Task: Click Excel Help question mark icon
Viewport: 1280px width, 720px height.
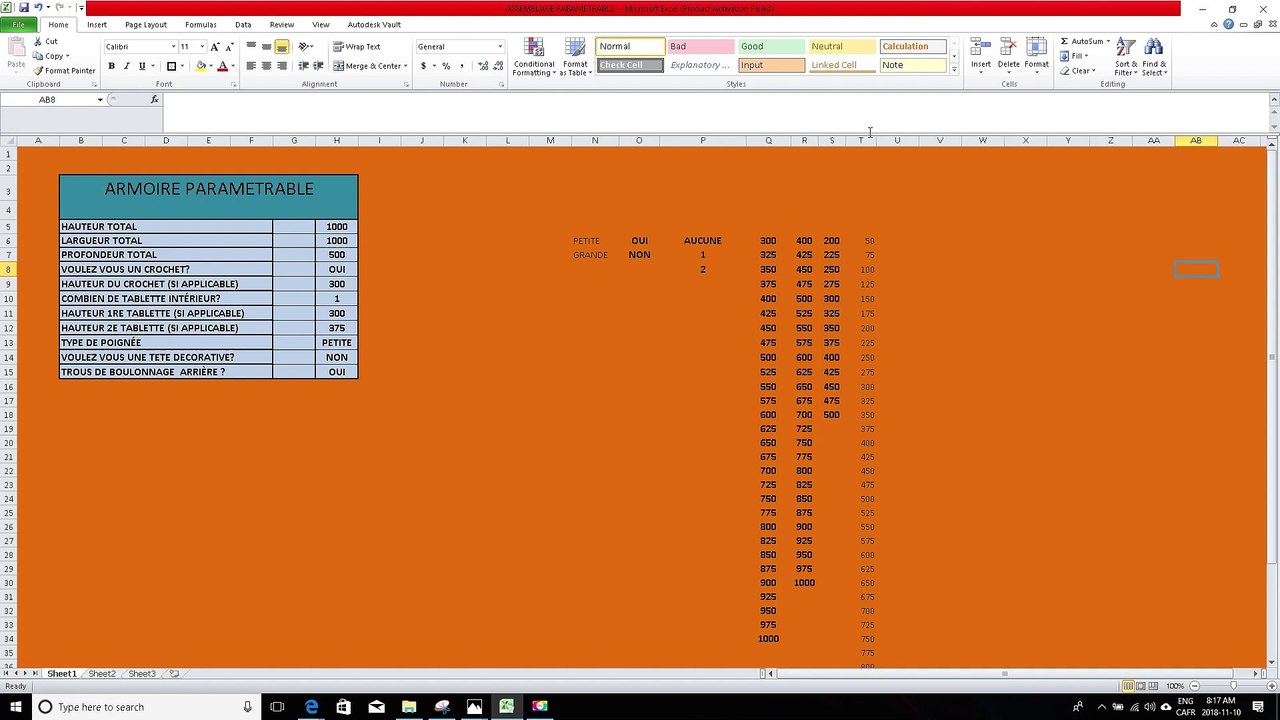Action: (1228, 24)
